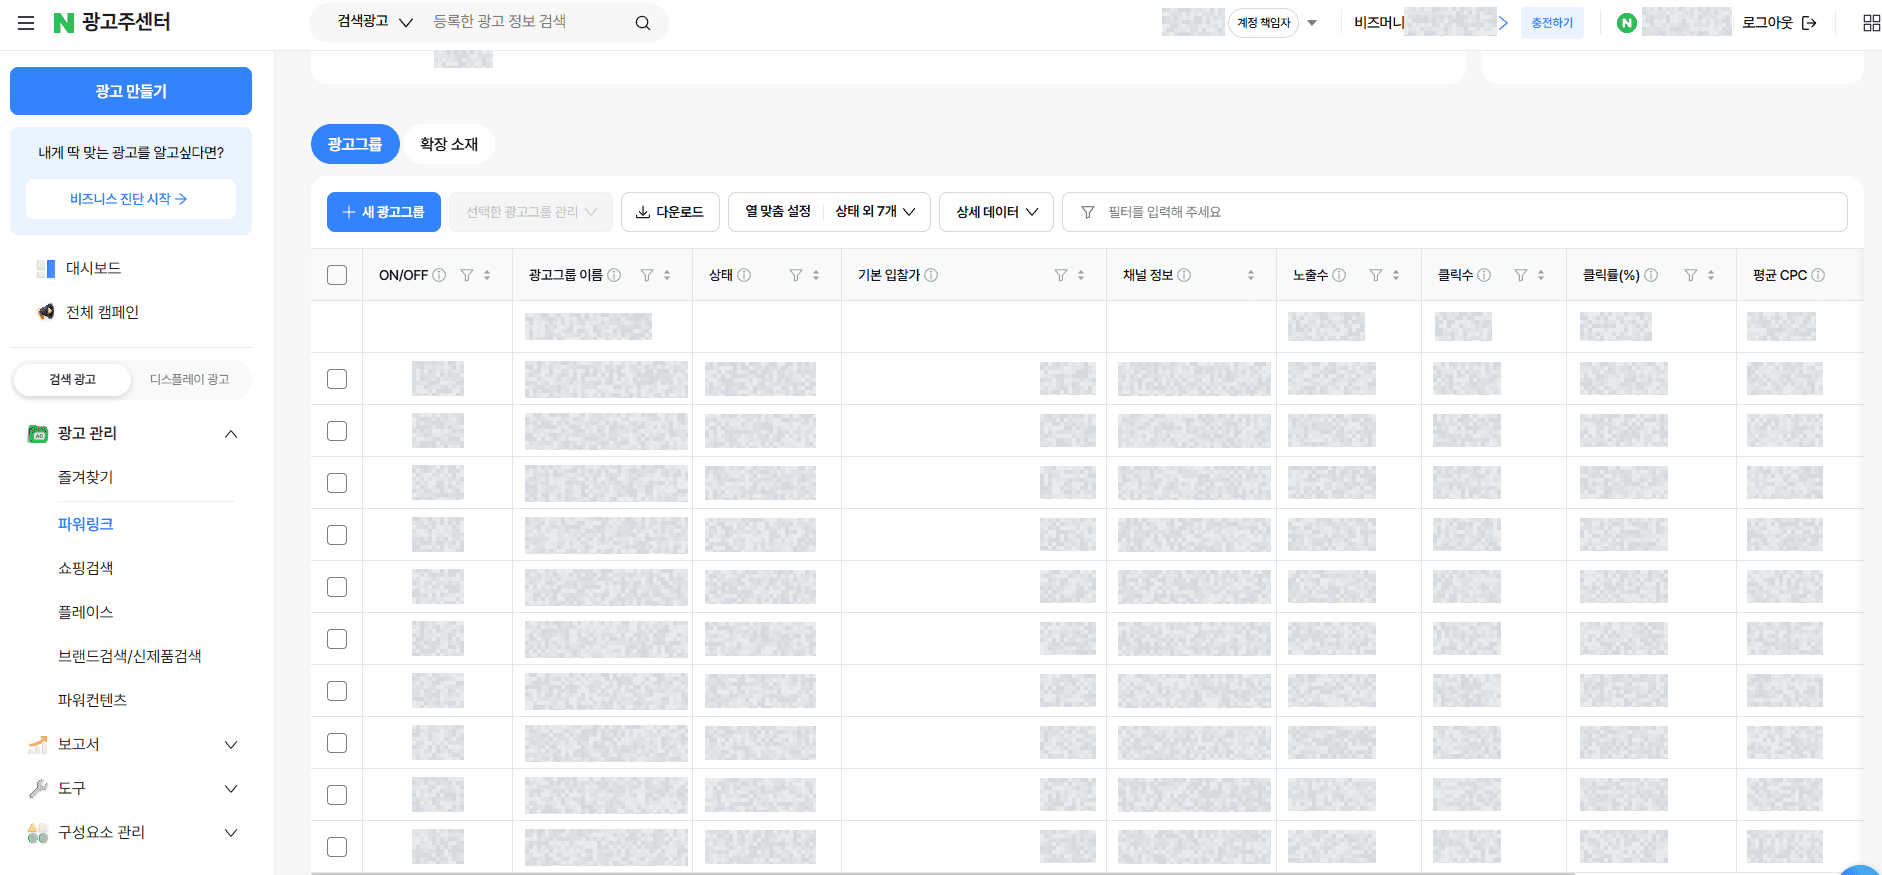Click the 새 광고그룹 button
This screenshot has width=1882, height=875.
(384, 212)
